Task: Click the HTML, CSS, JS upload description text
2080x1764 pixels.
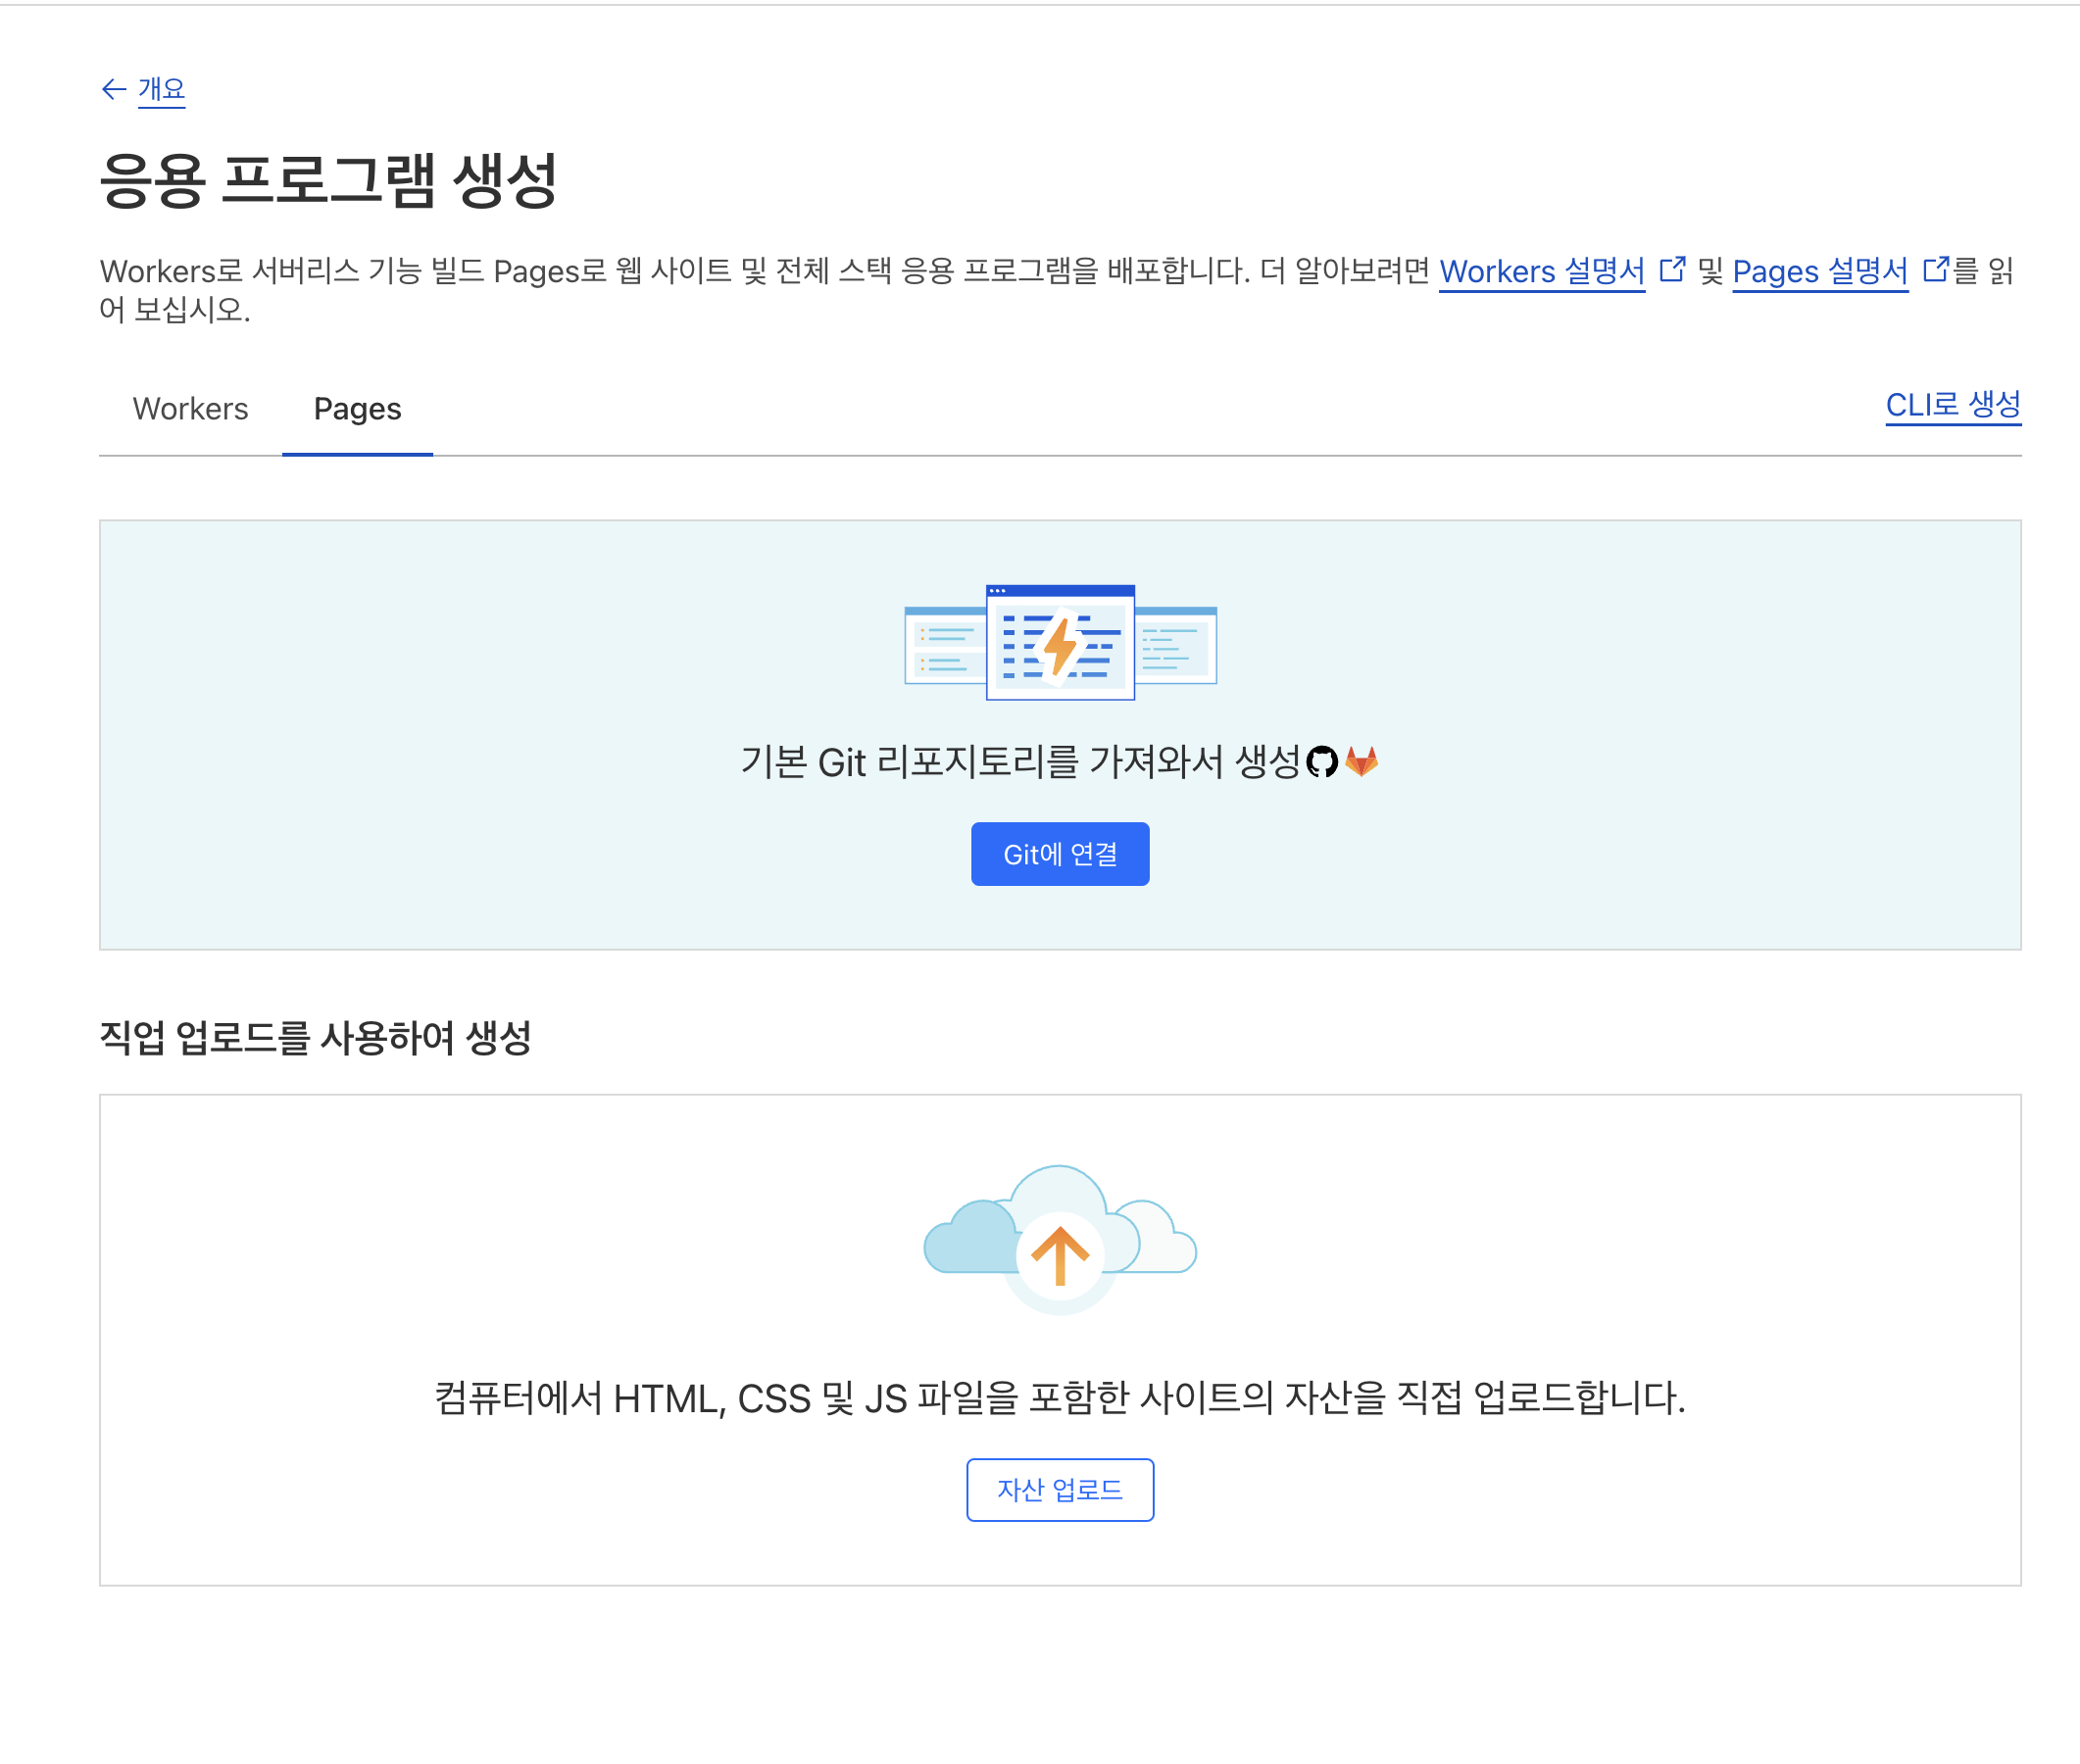Action: tap(1059, 1398)
